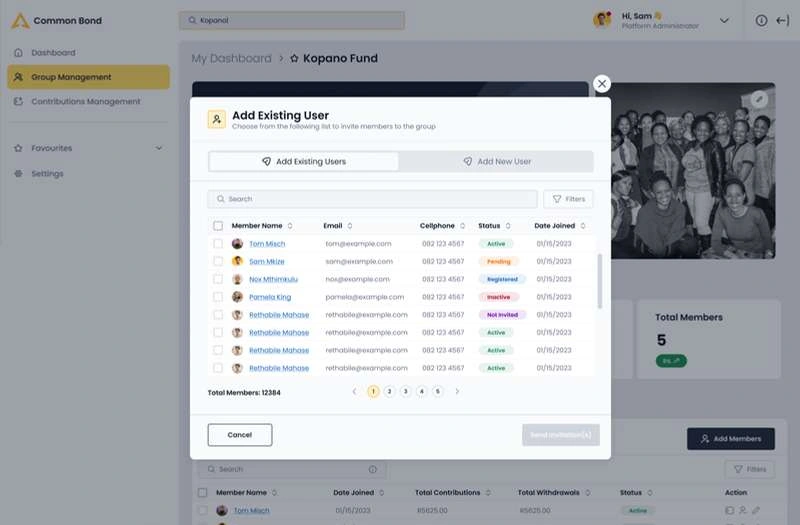800x525 pixels.
Task: Go to next page with right arrow
Action: 457,391
